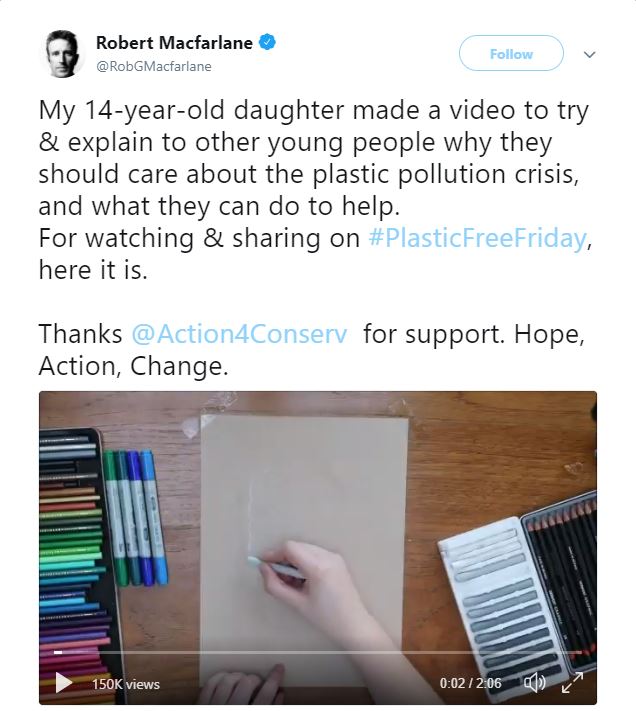Mute the video with the speaker icon
The width and height of the screenshot is (636, 711).
pyautogui.click(x=535, y=683)
